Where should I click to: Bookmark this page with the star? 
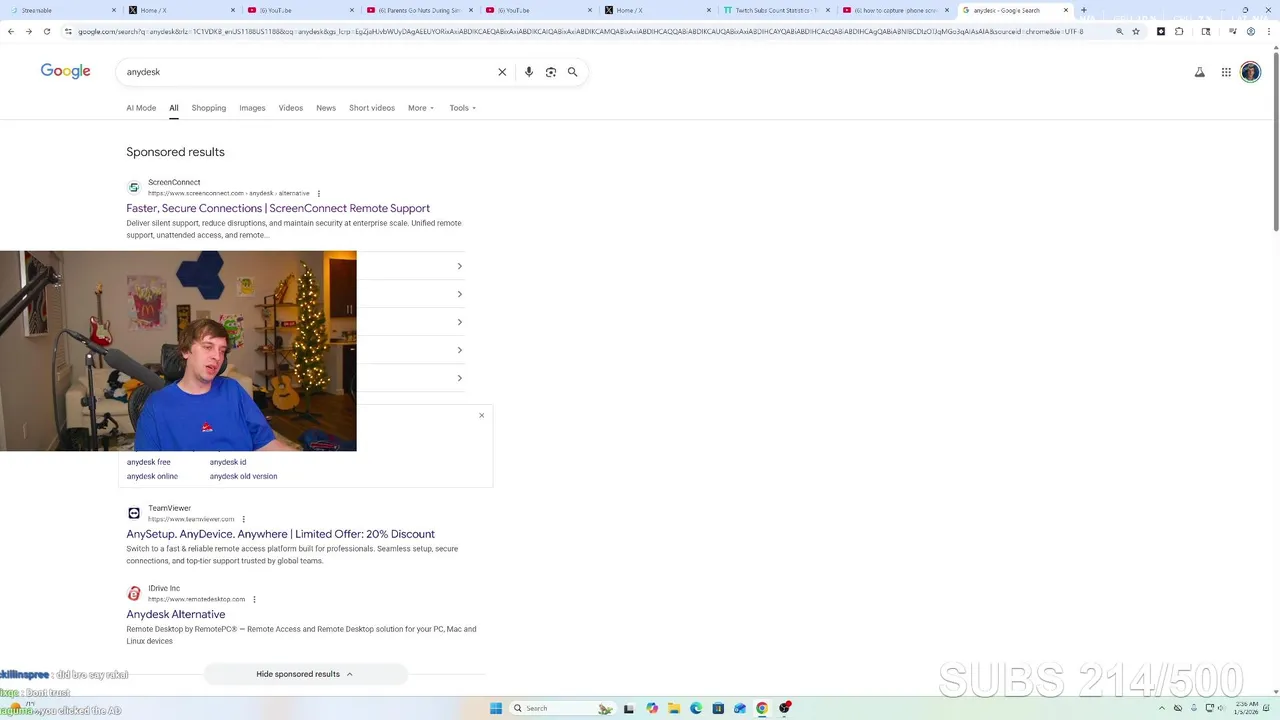coord(1136,31)
